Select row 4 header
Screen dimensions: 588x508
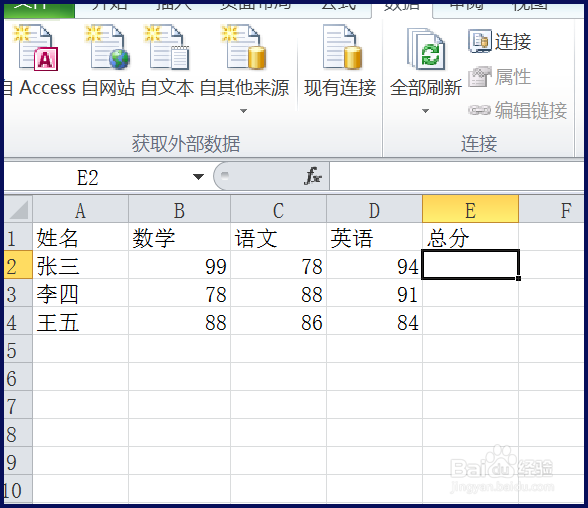click(18, 321)
